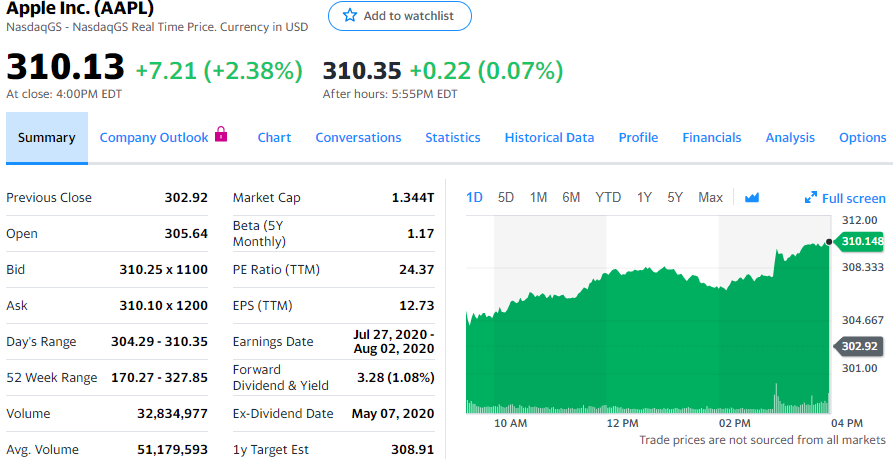Open the Company Outlook tab
This screenshot has width=893, height=459.
click(x=154, y=138)
